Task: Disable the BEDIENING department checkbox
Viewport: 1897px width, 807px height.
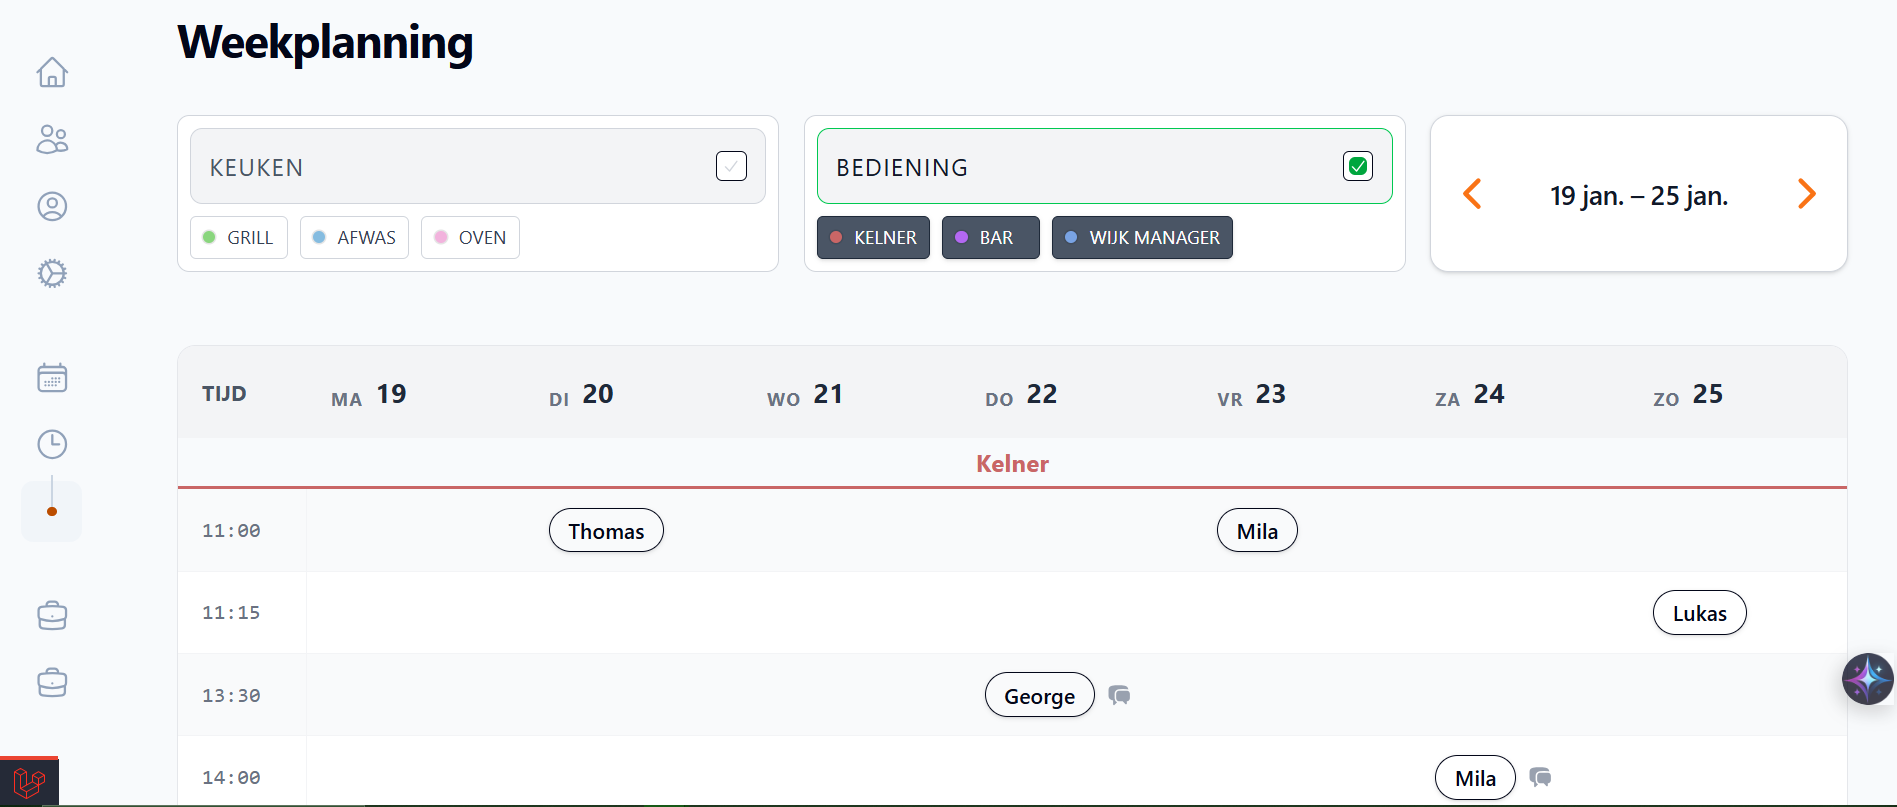Action: pos(1357,165)
